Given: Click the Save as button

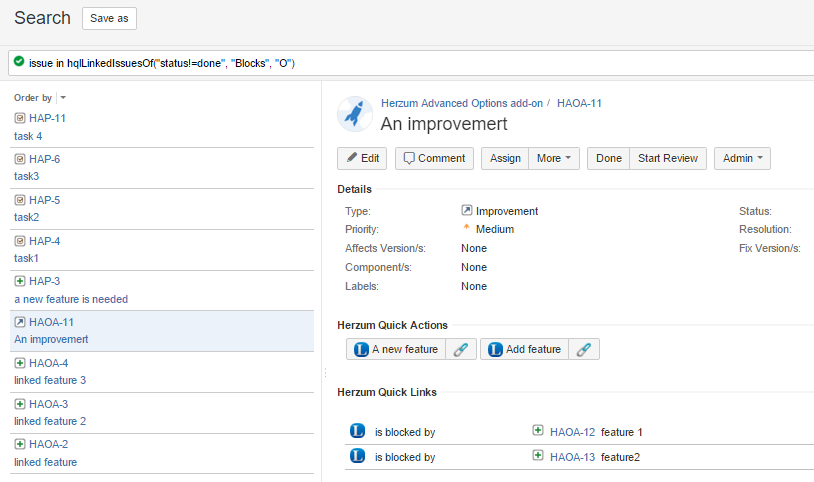Looking at the screenshot, I should pos(108,18).
